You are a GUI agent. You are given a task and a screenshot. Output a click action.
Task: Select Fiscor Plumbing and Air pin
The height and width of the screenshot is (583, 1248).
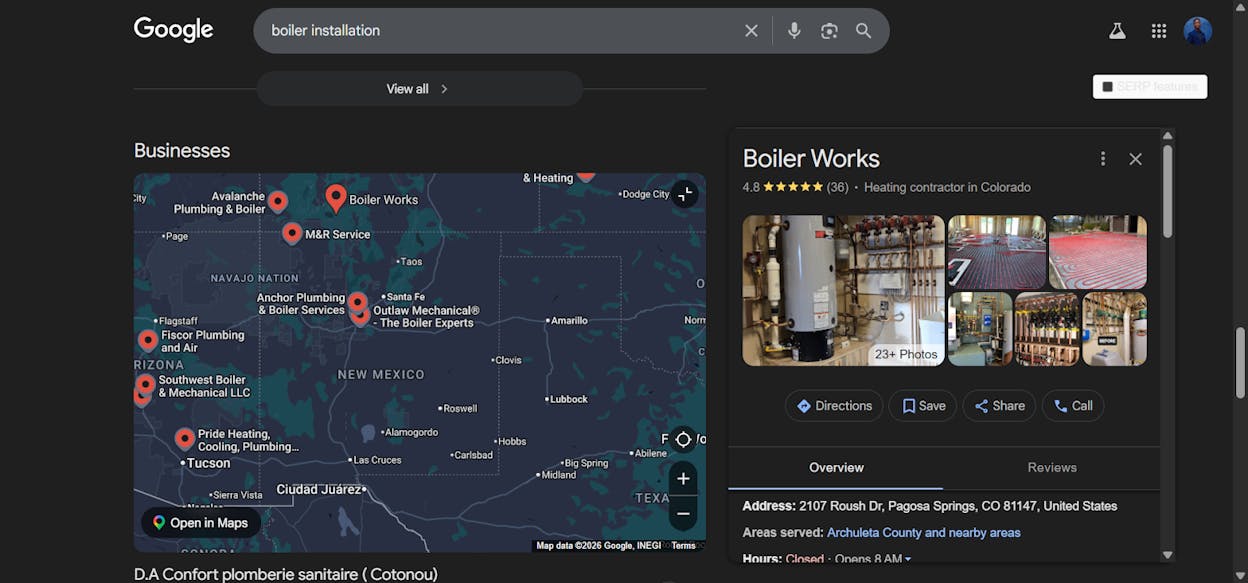(148, 340)
